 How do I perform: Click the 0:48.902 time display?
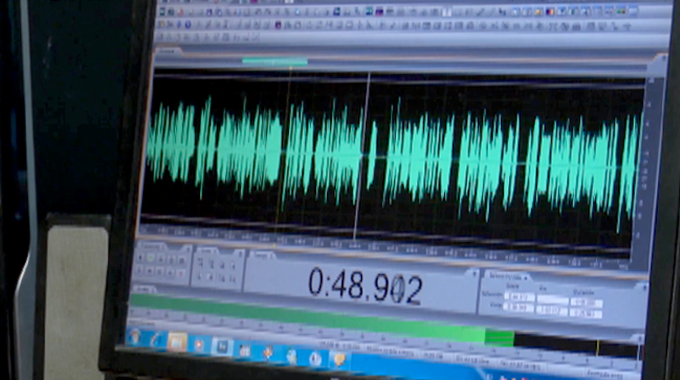365,285
